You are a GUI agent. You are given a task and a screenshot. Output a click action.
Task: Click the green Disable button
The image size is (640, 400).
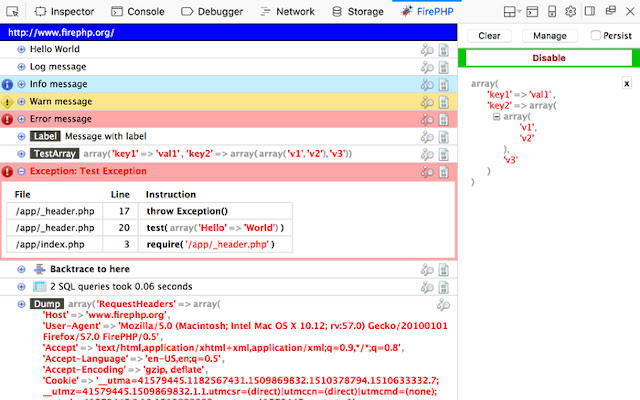[x=548, y=58]
